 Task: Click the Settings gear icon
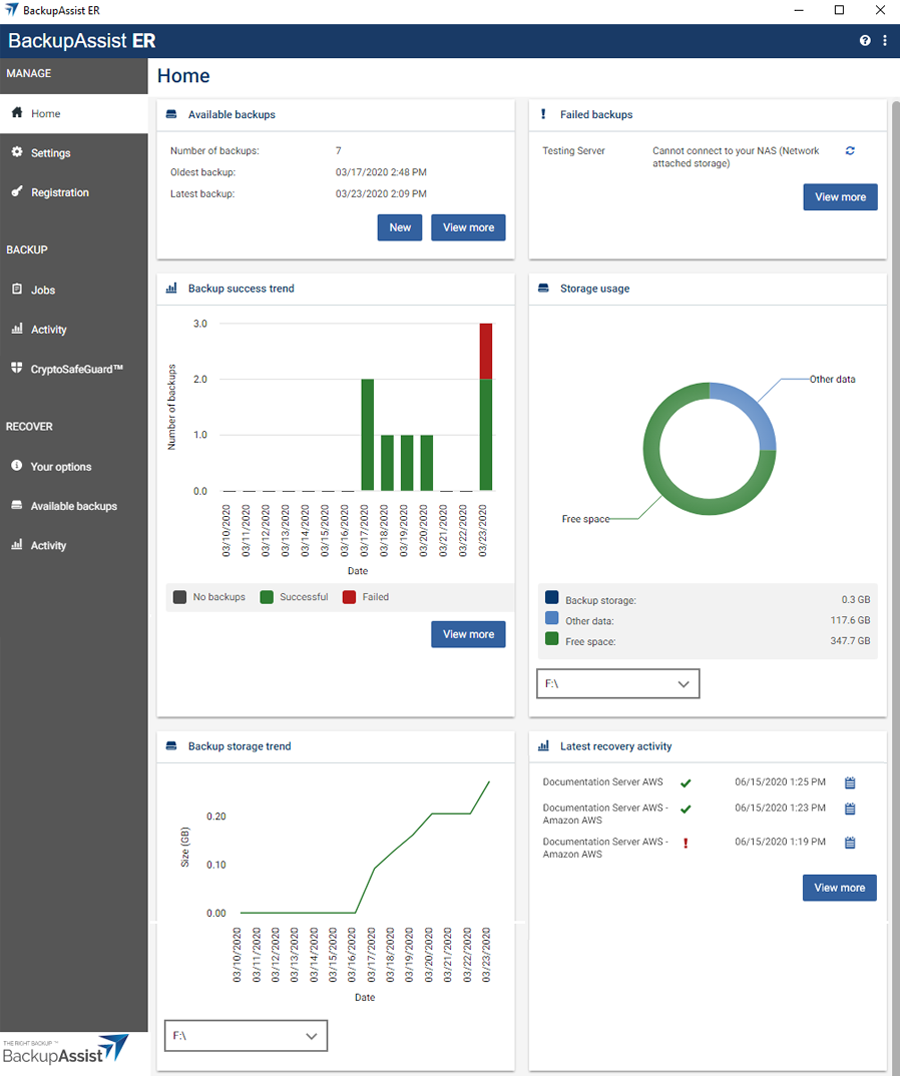tap(17, 152)
